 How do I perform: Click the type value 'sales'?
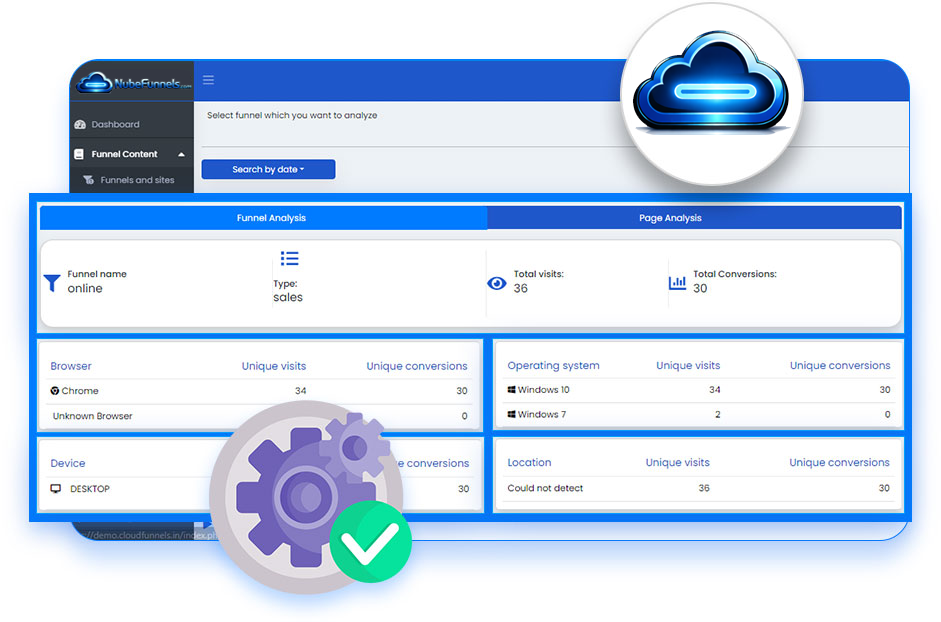coord(288,297)
